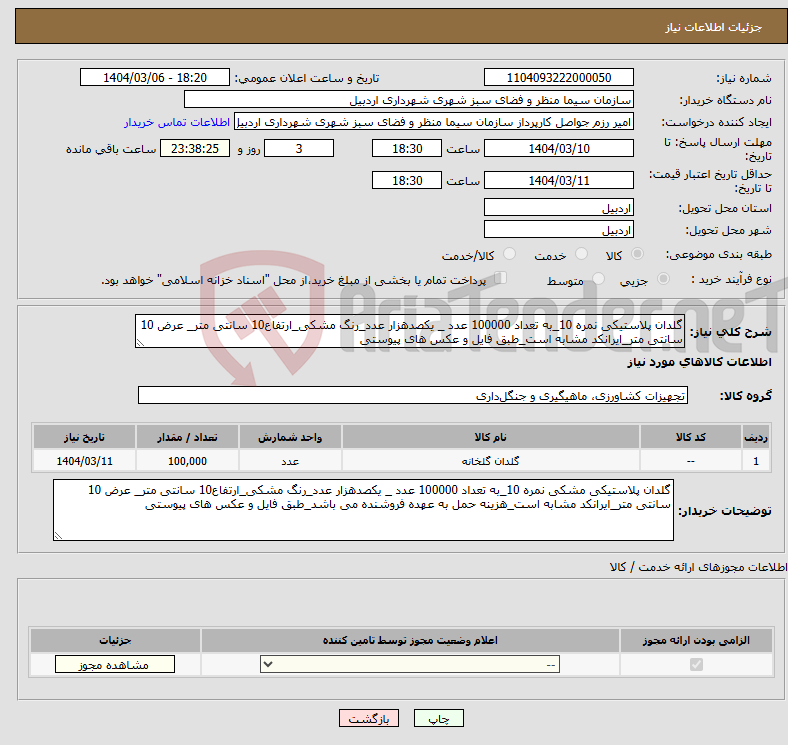Toggle the Islamic treasury payment checkbox
The image size is (788, 745).
coord(500,277)
